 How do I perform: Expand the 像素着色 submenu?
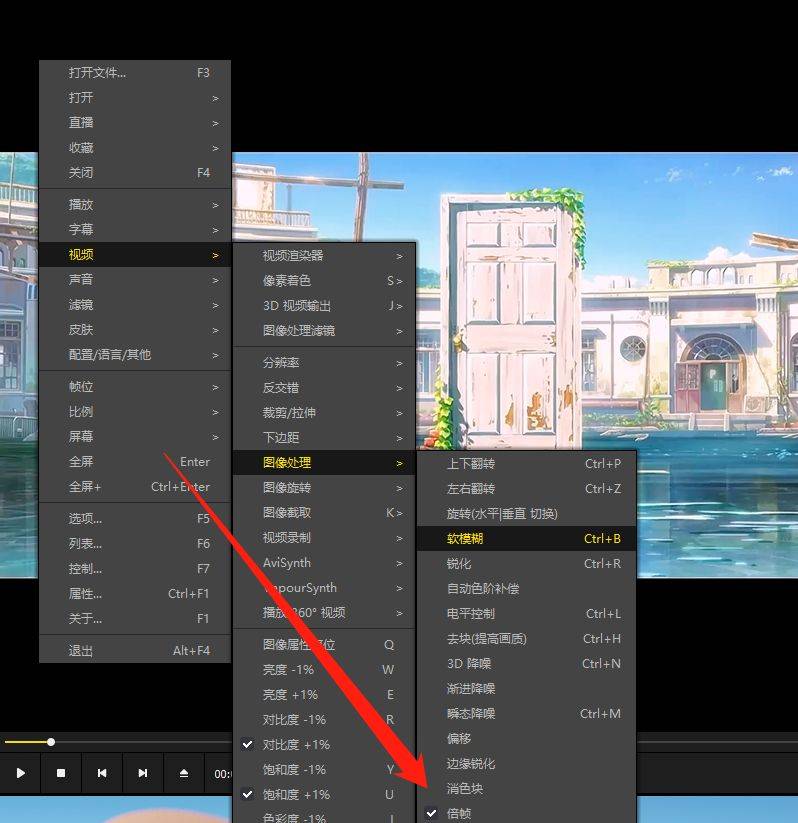point(324,281)
